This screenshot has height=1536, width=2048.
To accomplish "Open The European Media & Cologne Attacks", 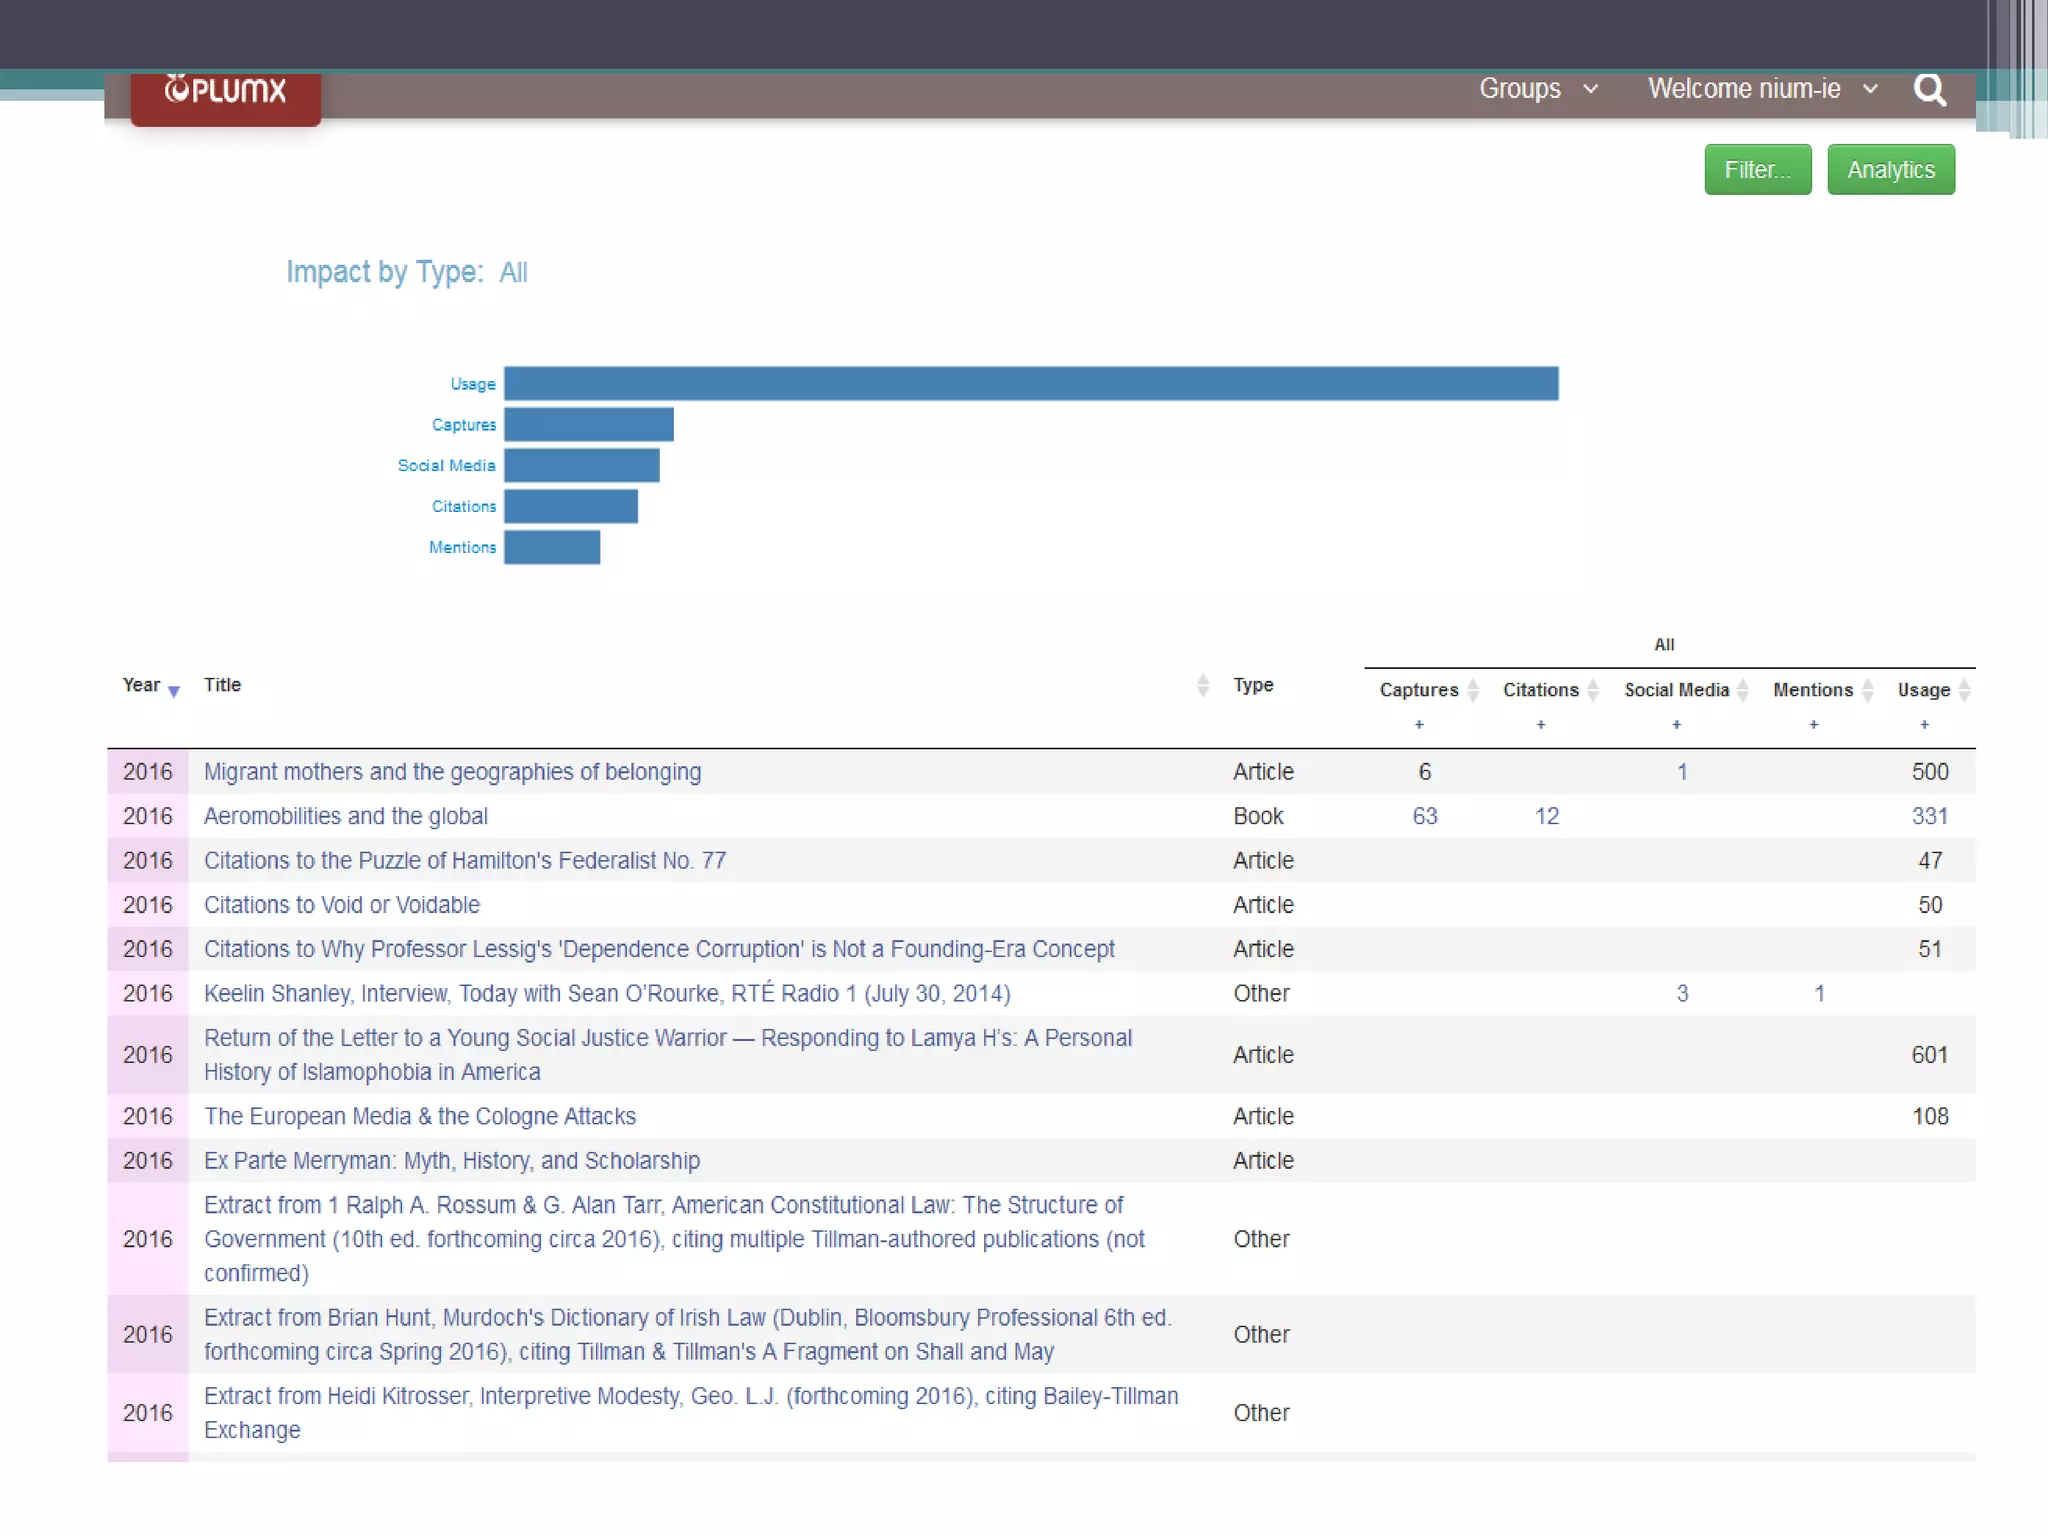I will (420, 1116).
